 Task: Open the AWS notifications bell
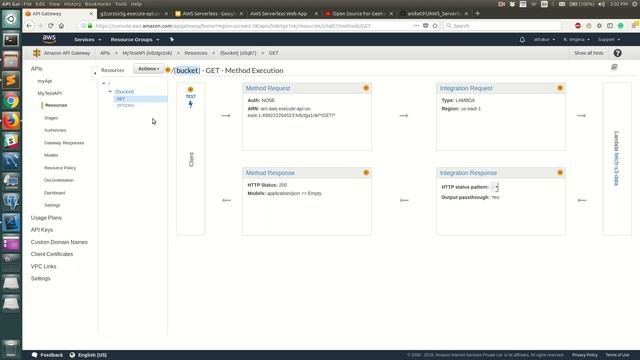tap(522, 40)
